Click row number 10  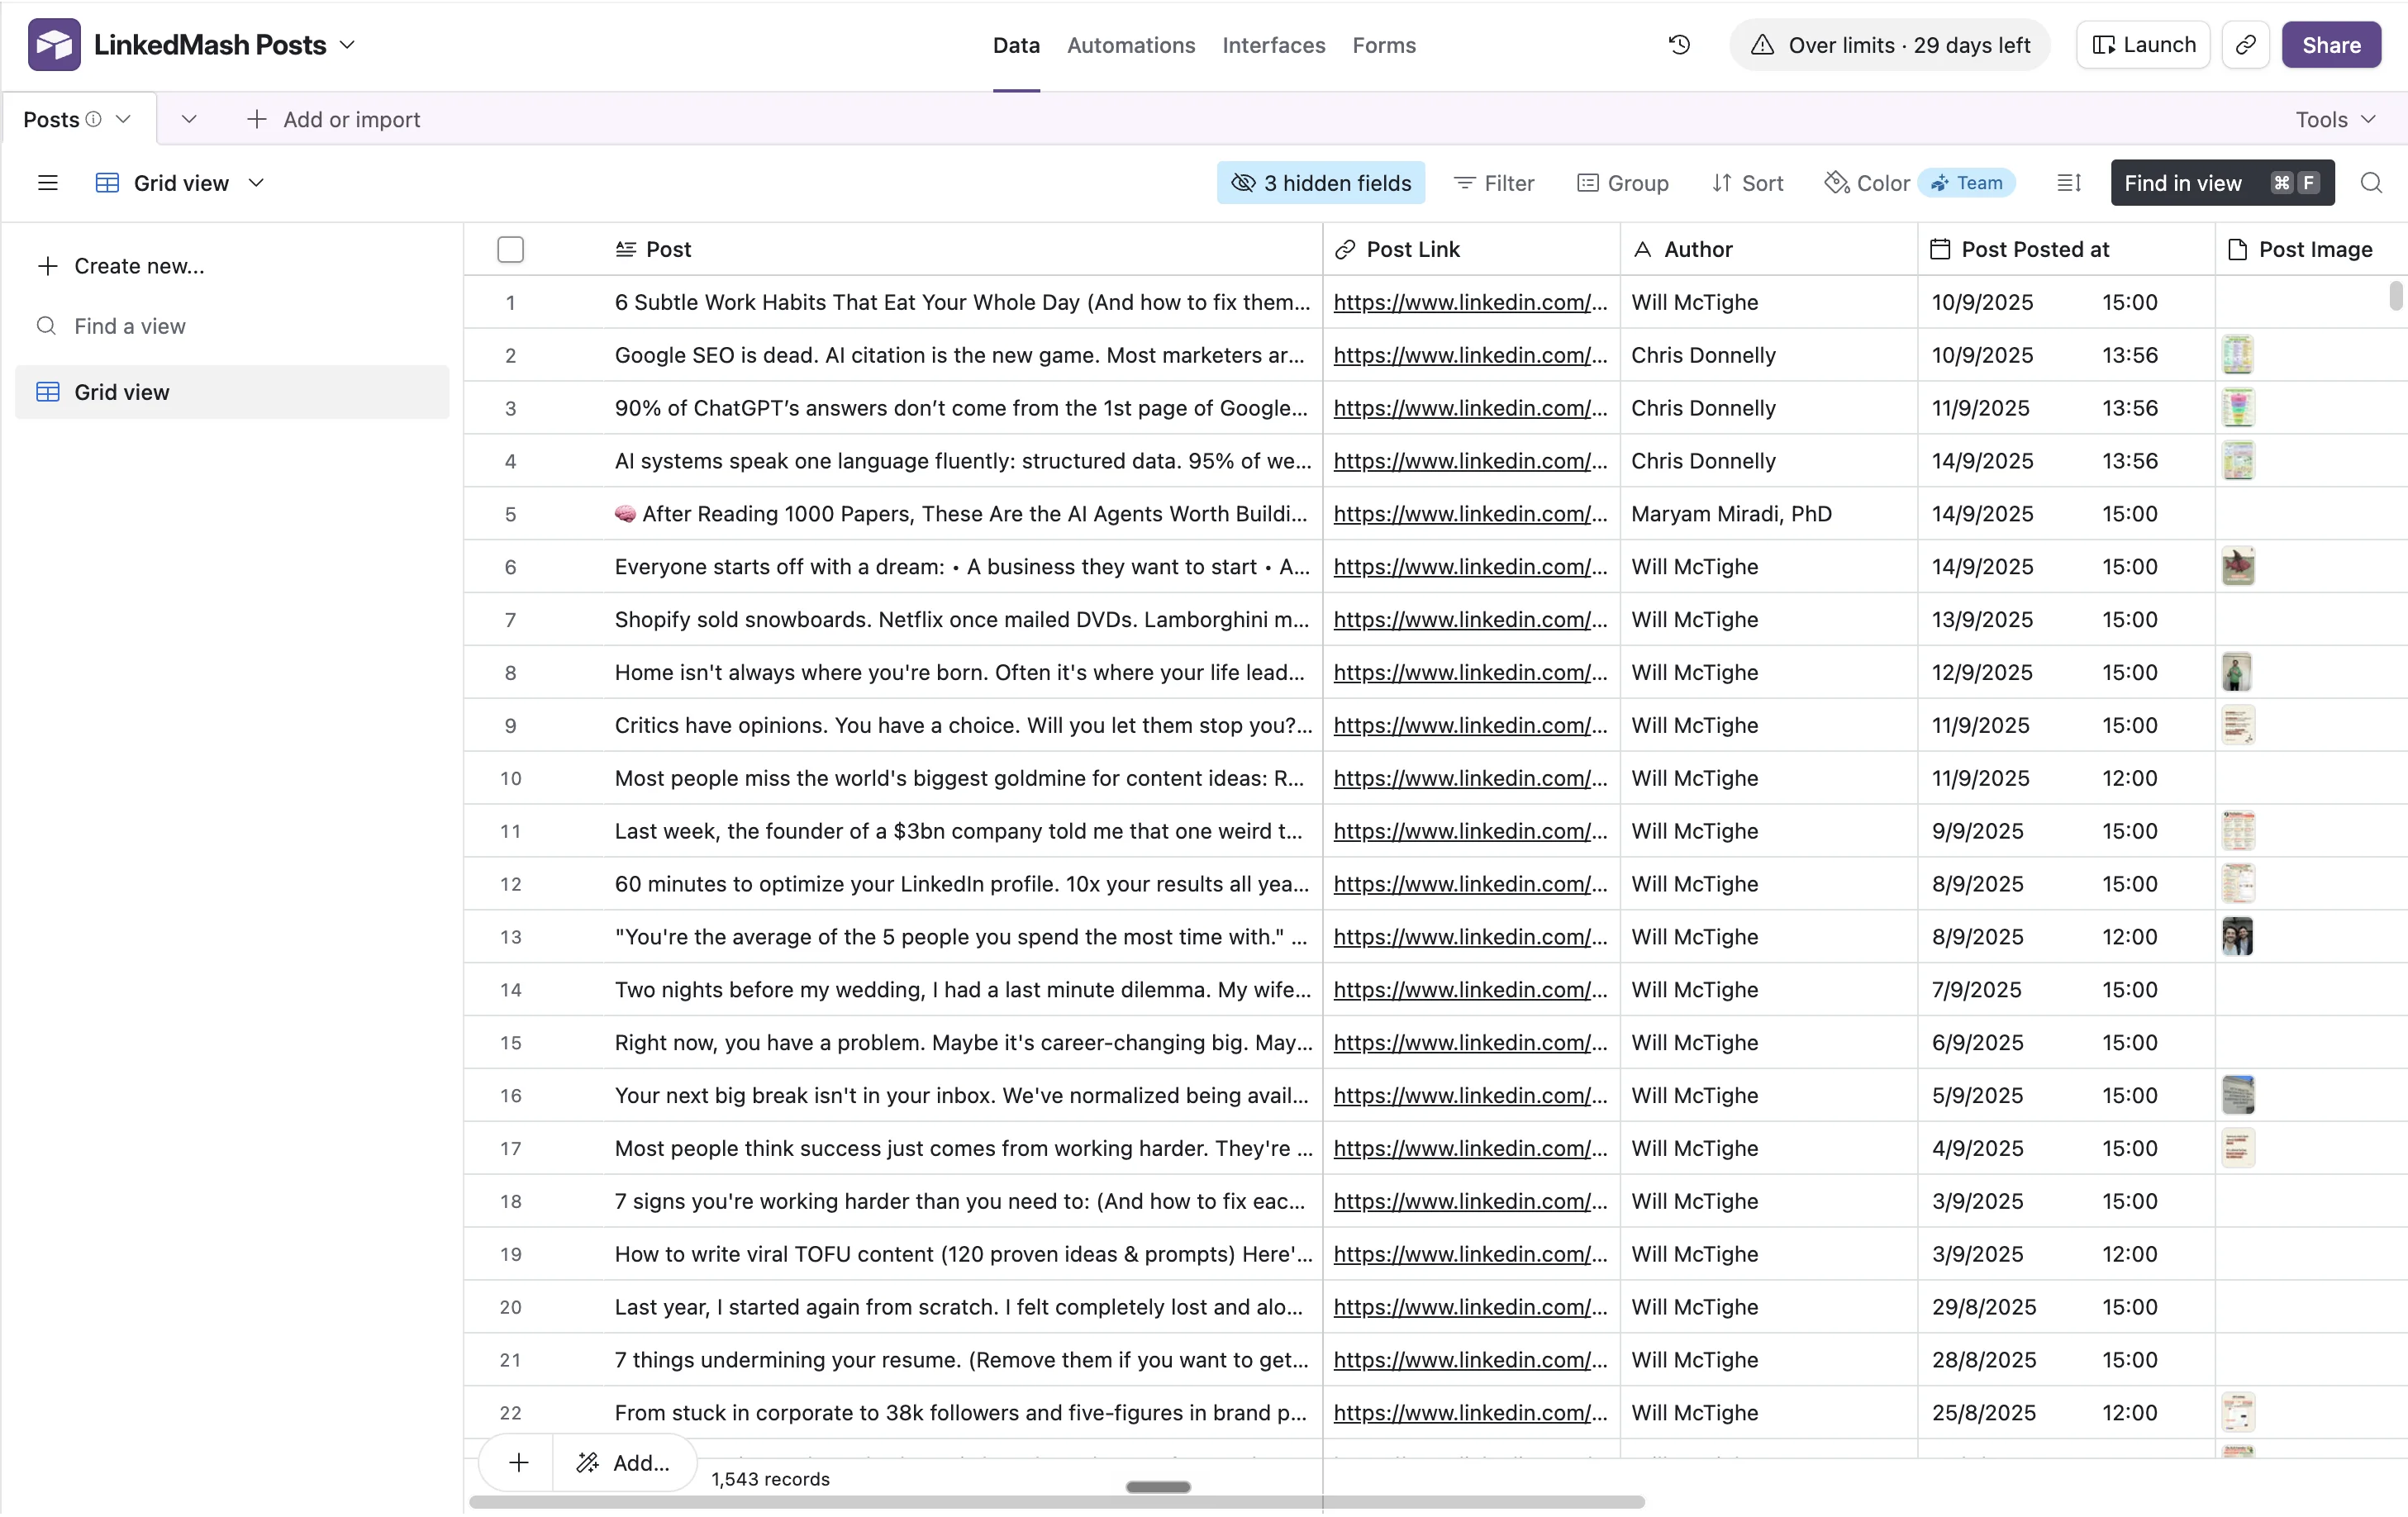click(x=510, y=778)
